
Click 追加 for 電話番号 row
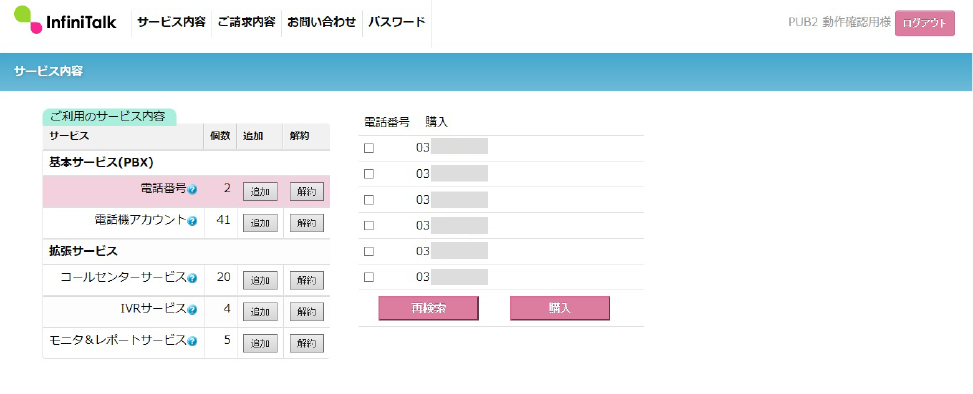click(x=260, y=192)
